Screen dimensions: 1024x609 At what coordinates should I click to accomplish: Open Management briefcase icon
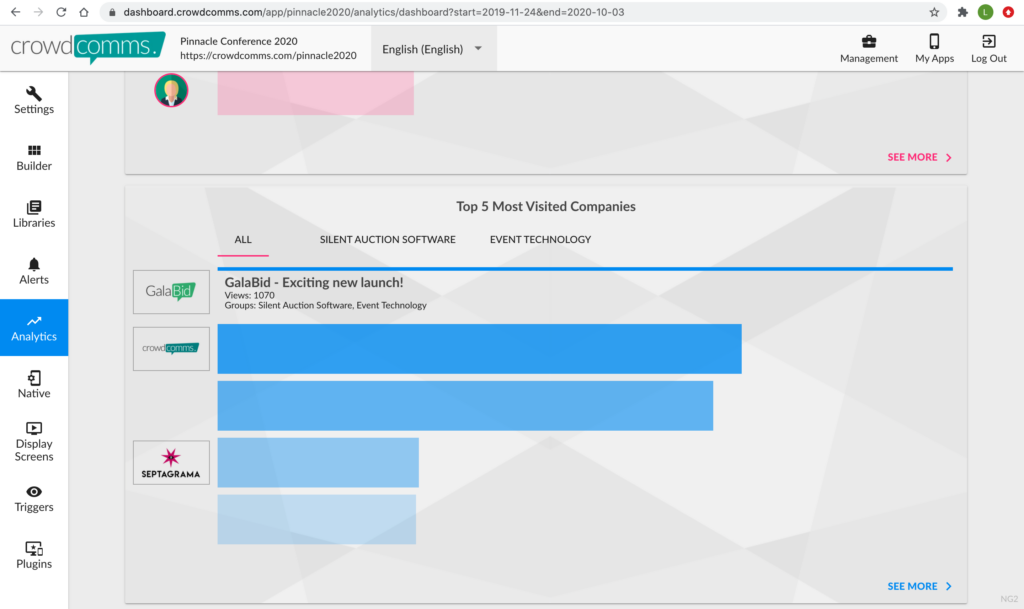click(868, 42)
